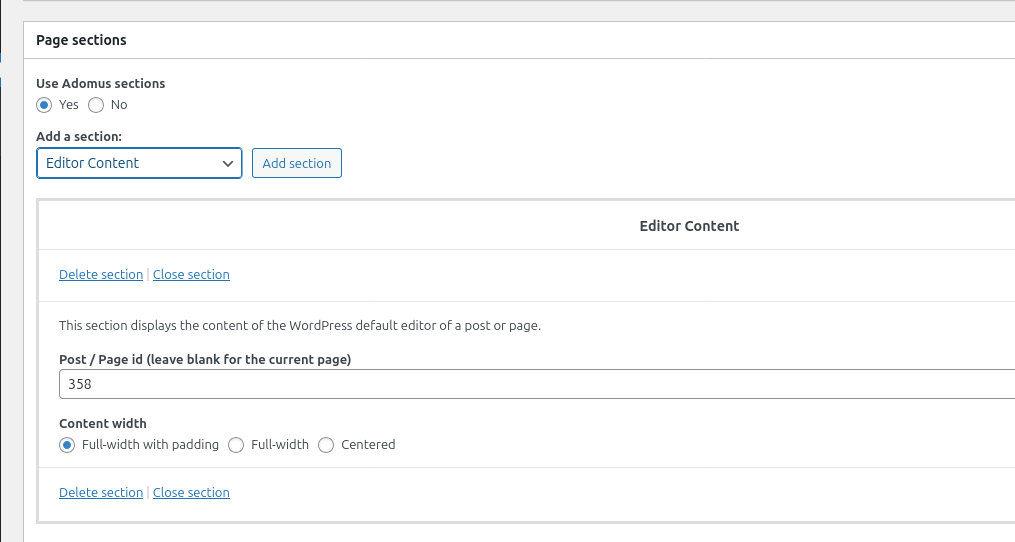
Task: Select No for Use Adomus sections
Action: coord(96,105)
